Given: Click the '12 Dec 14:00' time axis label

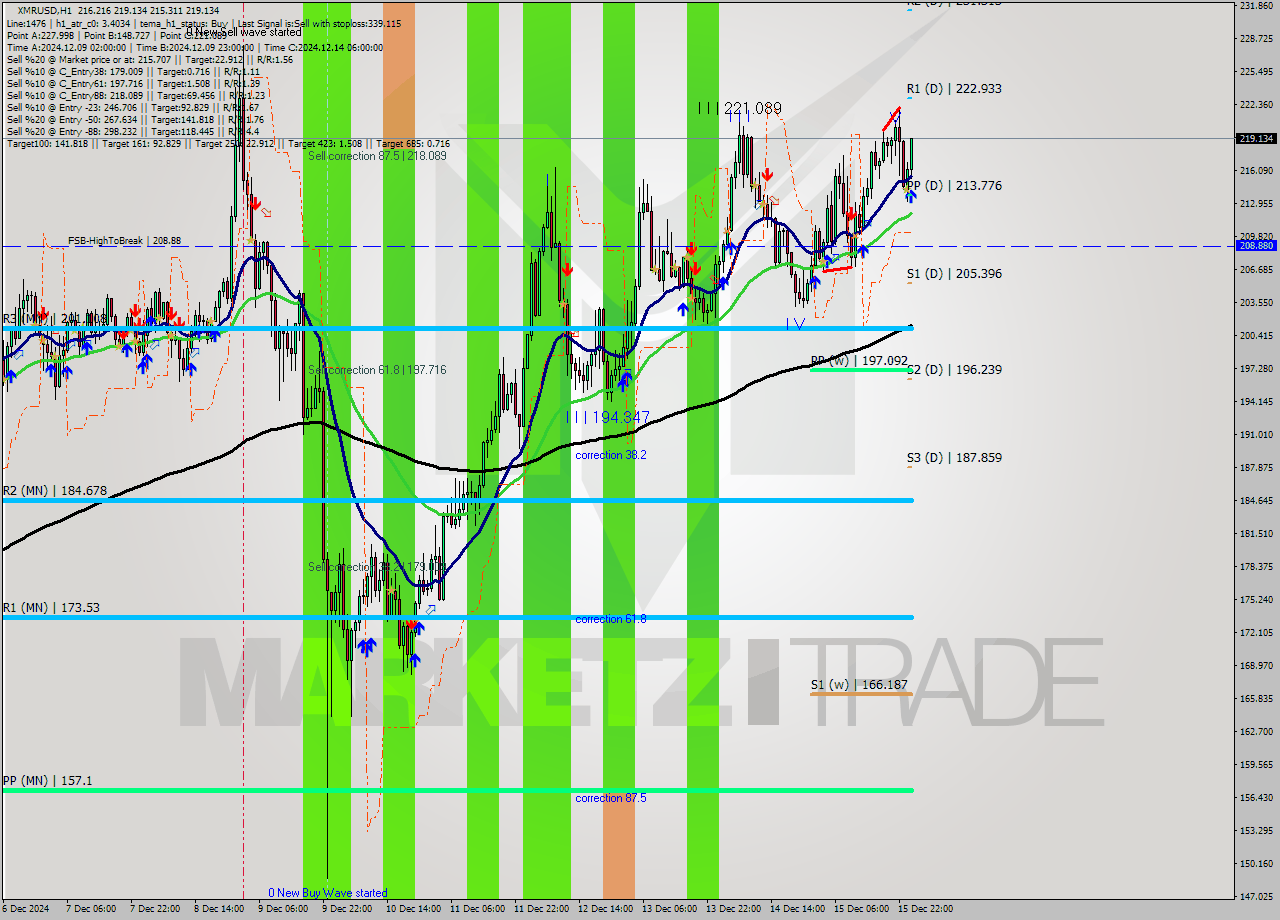Looking at the screenshot, I should pyautogui.click(x=604, y=909).
